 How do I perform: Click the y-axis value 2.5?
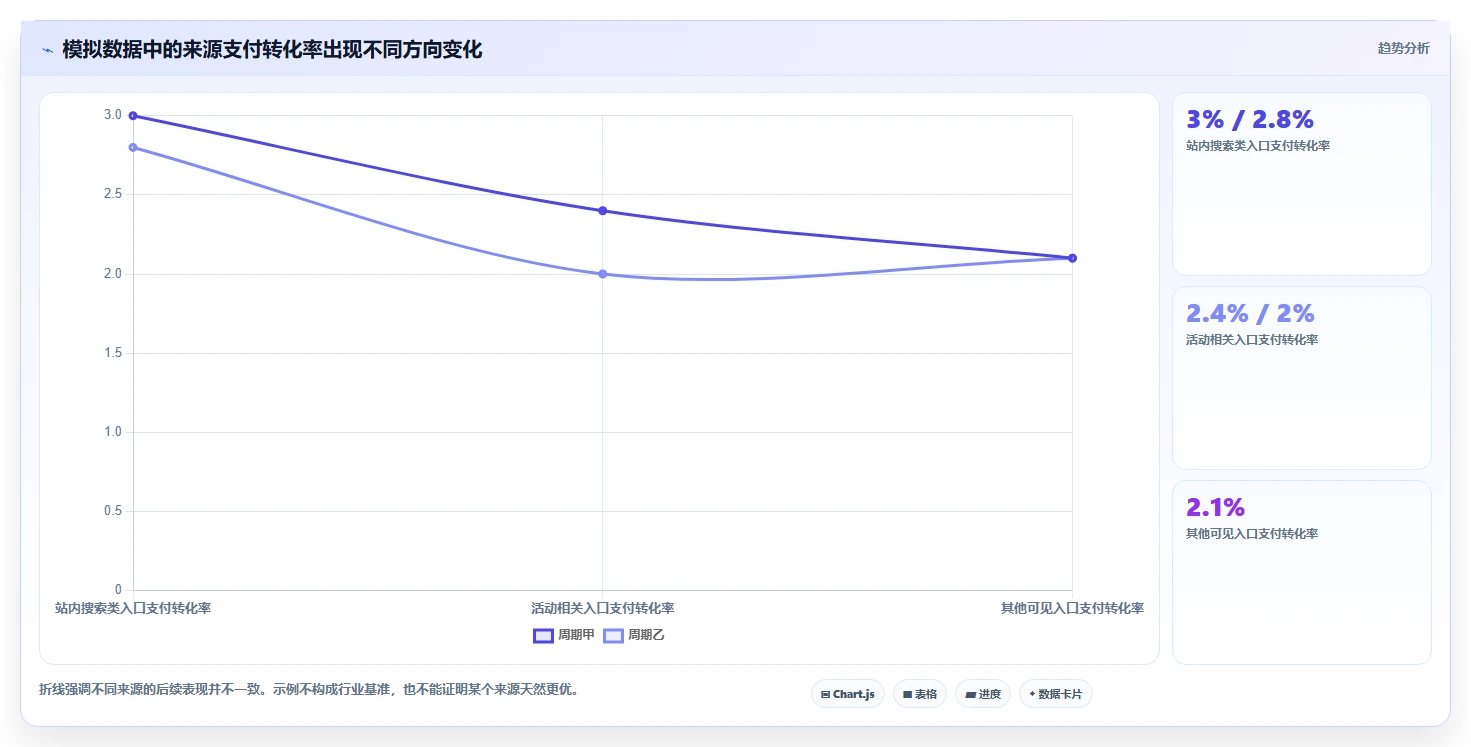(112, 194)
